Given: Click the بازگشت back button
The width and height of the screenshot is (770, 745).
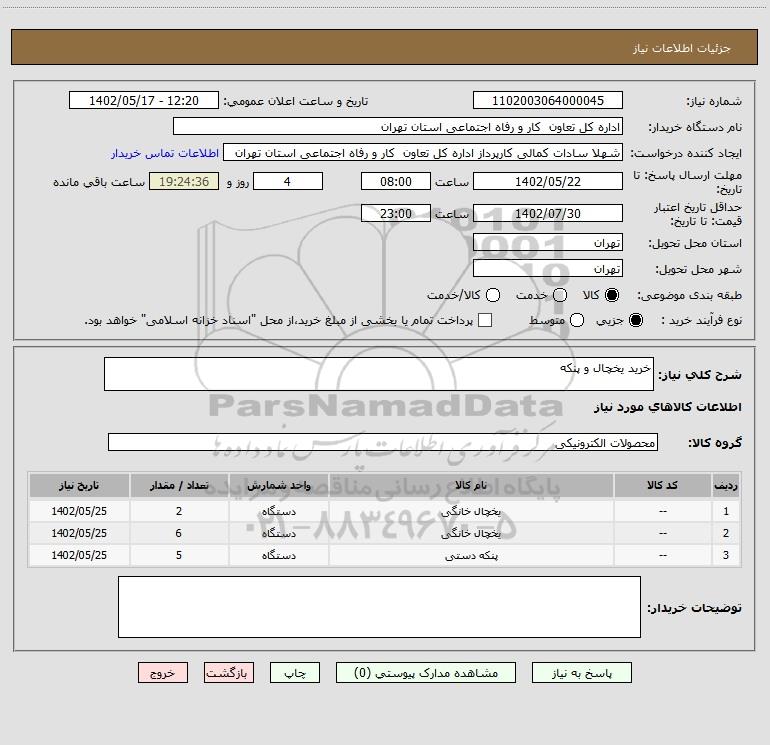Looking at the screenshot, I should tap(229, 673).
